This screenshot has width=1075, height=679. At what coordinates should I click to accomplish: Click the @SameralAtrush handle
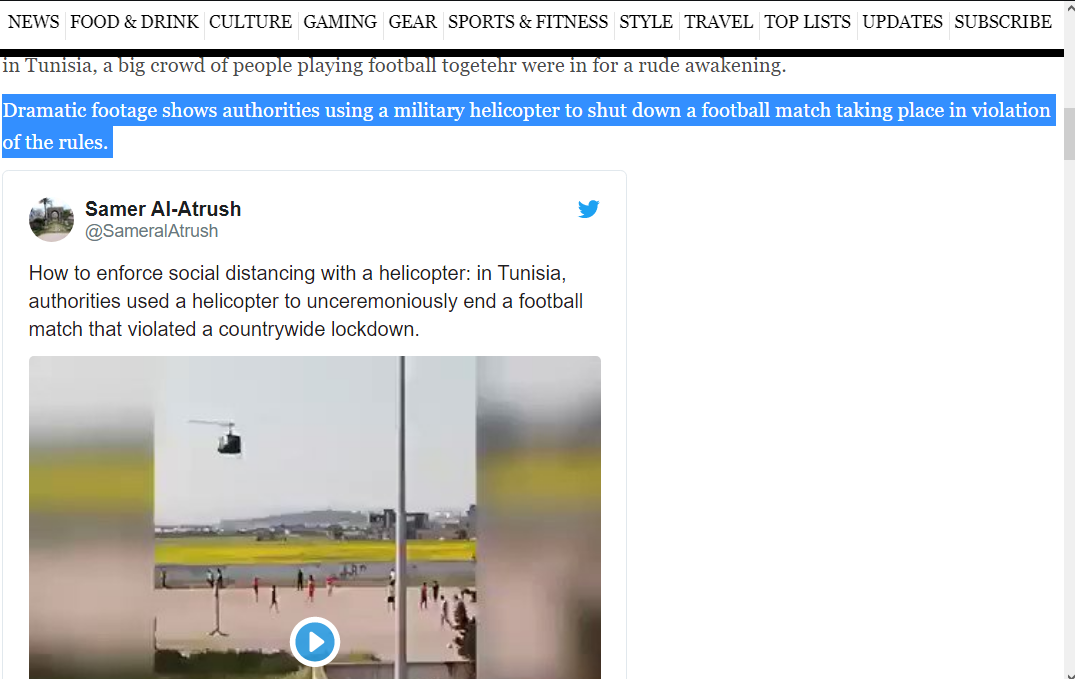(x=152, y=231)
